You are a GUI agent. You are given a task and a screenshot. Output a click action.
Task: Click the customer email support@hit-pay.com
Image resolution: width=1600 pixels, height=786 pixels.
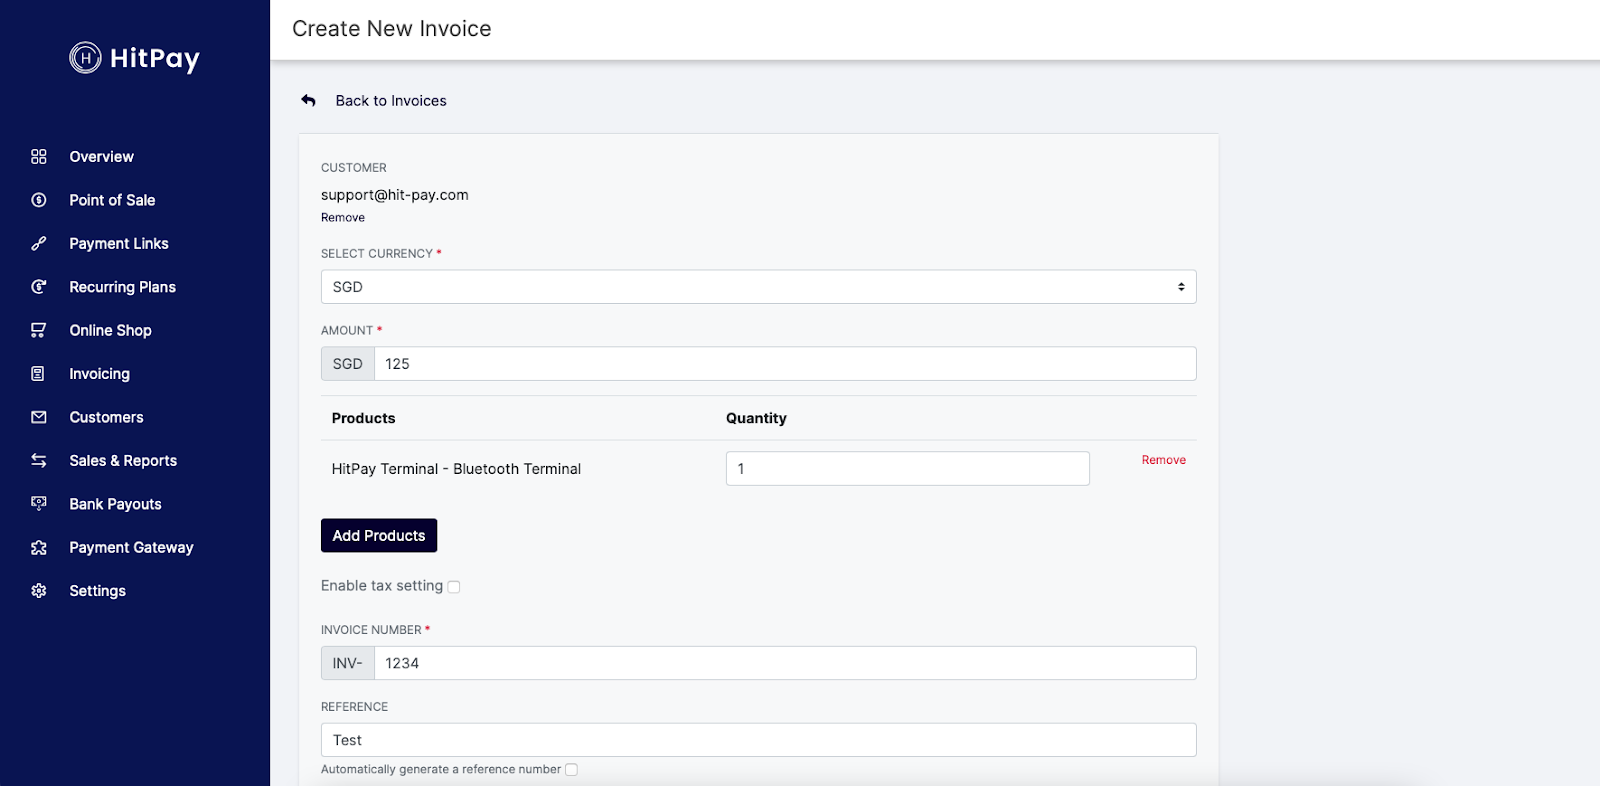(394, 195)
